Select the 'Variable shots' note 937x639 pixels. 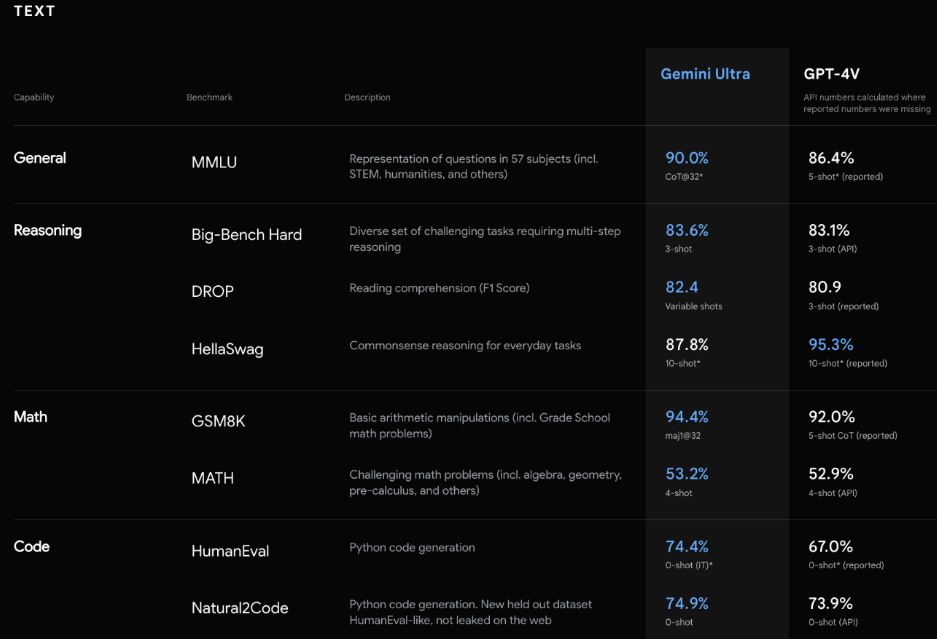694,306
